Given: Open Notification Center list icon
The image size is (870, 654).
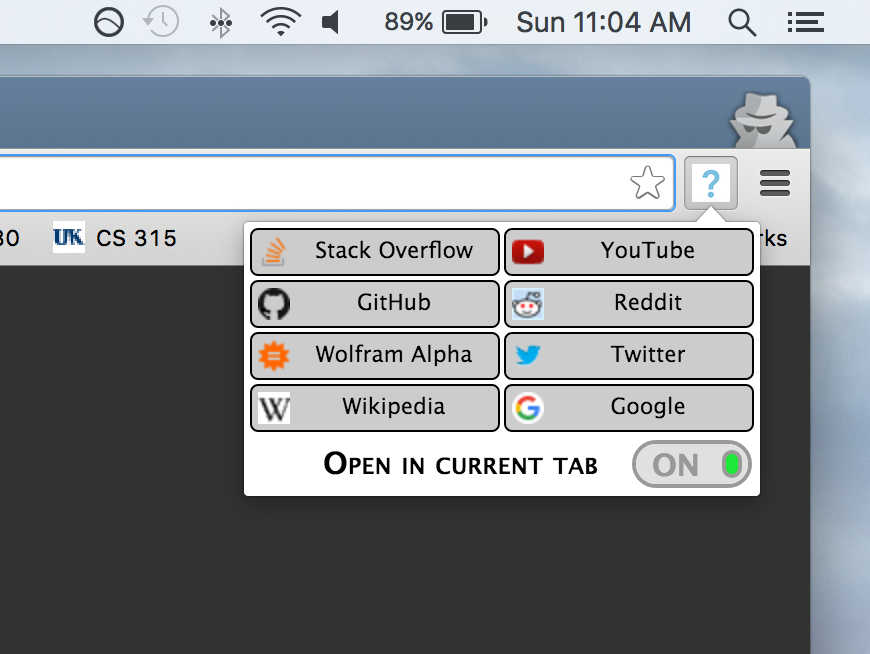Looking at the screenshot, I should (x=806, y=23).
